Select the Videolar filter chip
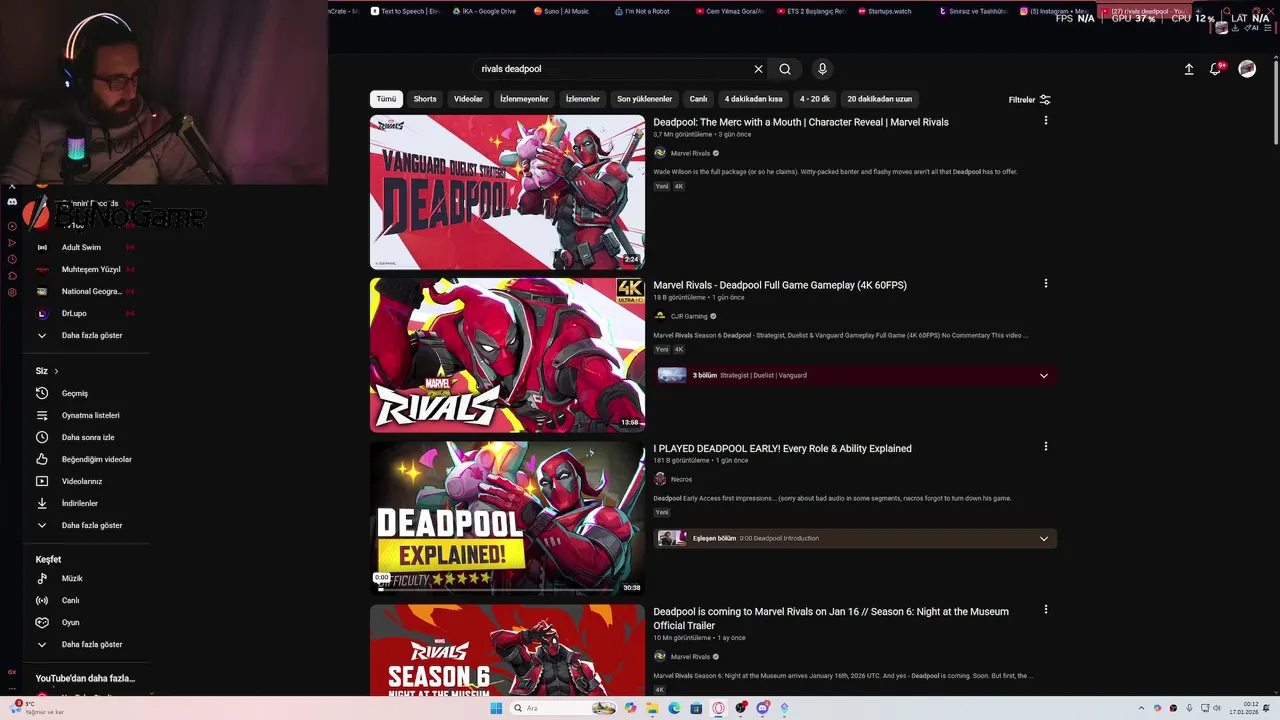This screenshot has height=720, width=1280. pos(468,99)
